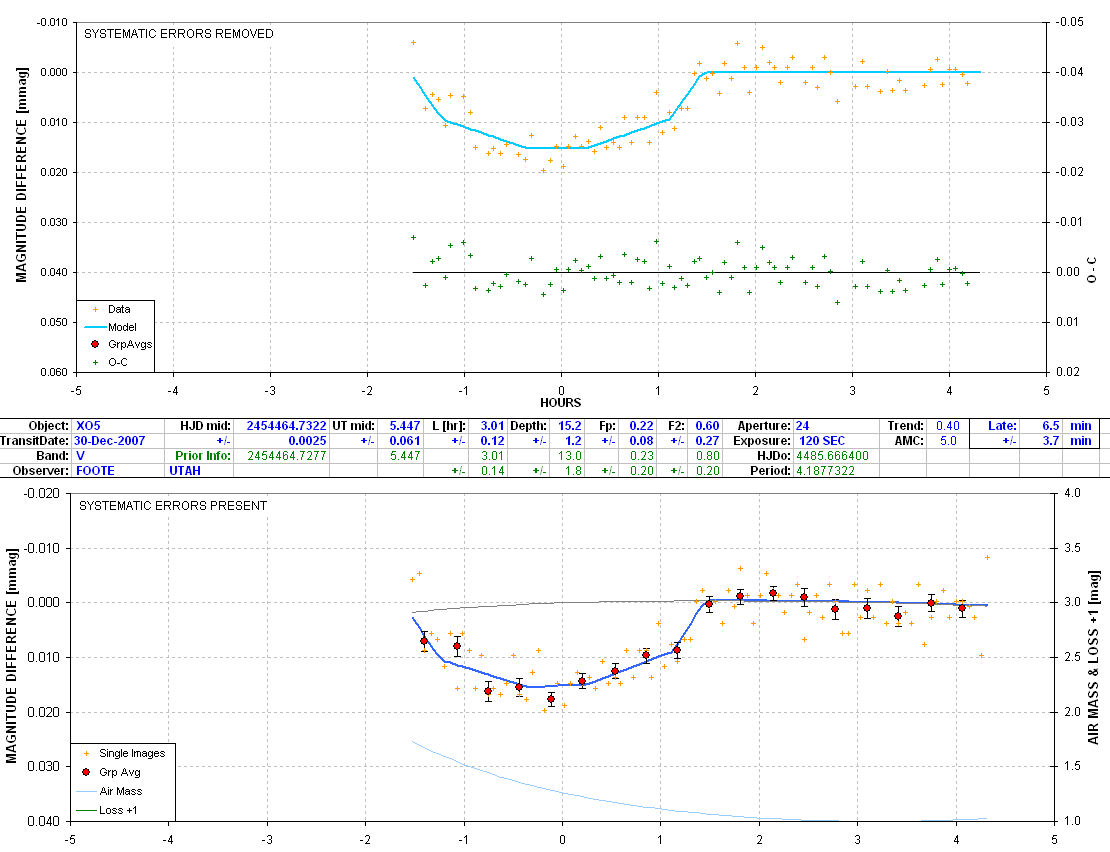
Task: Click the Late uncertainty value 3.7
Action: [1051, 441]
